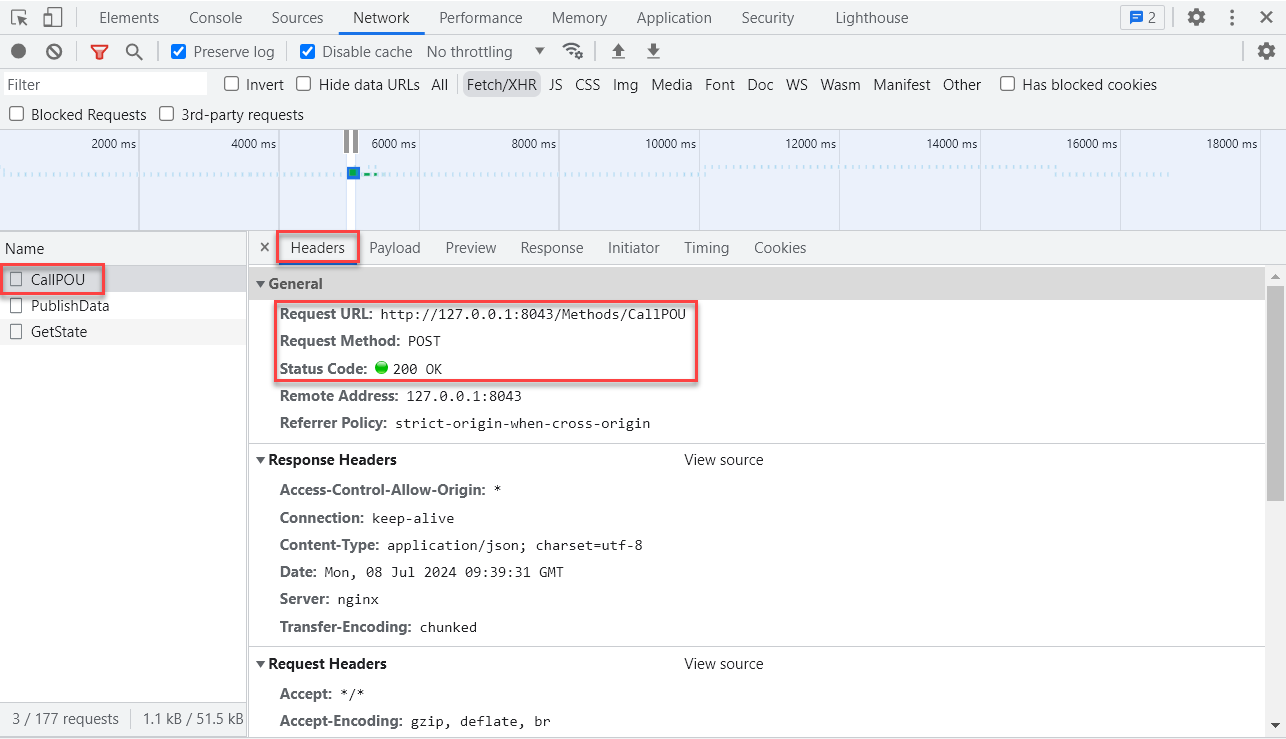Click the blue request marker in timeline

[353, 173]
